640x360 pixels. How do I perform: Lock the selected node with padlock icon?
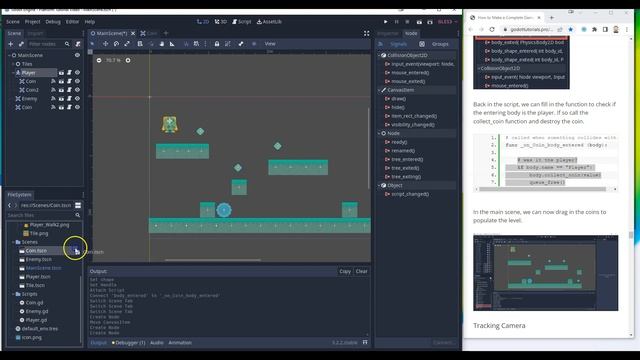click(x=217, y=44)
